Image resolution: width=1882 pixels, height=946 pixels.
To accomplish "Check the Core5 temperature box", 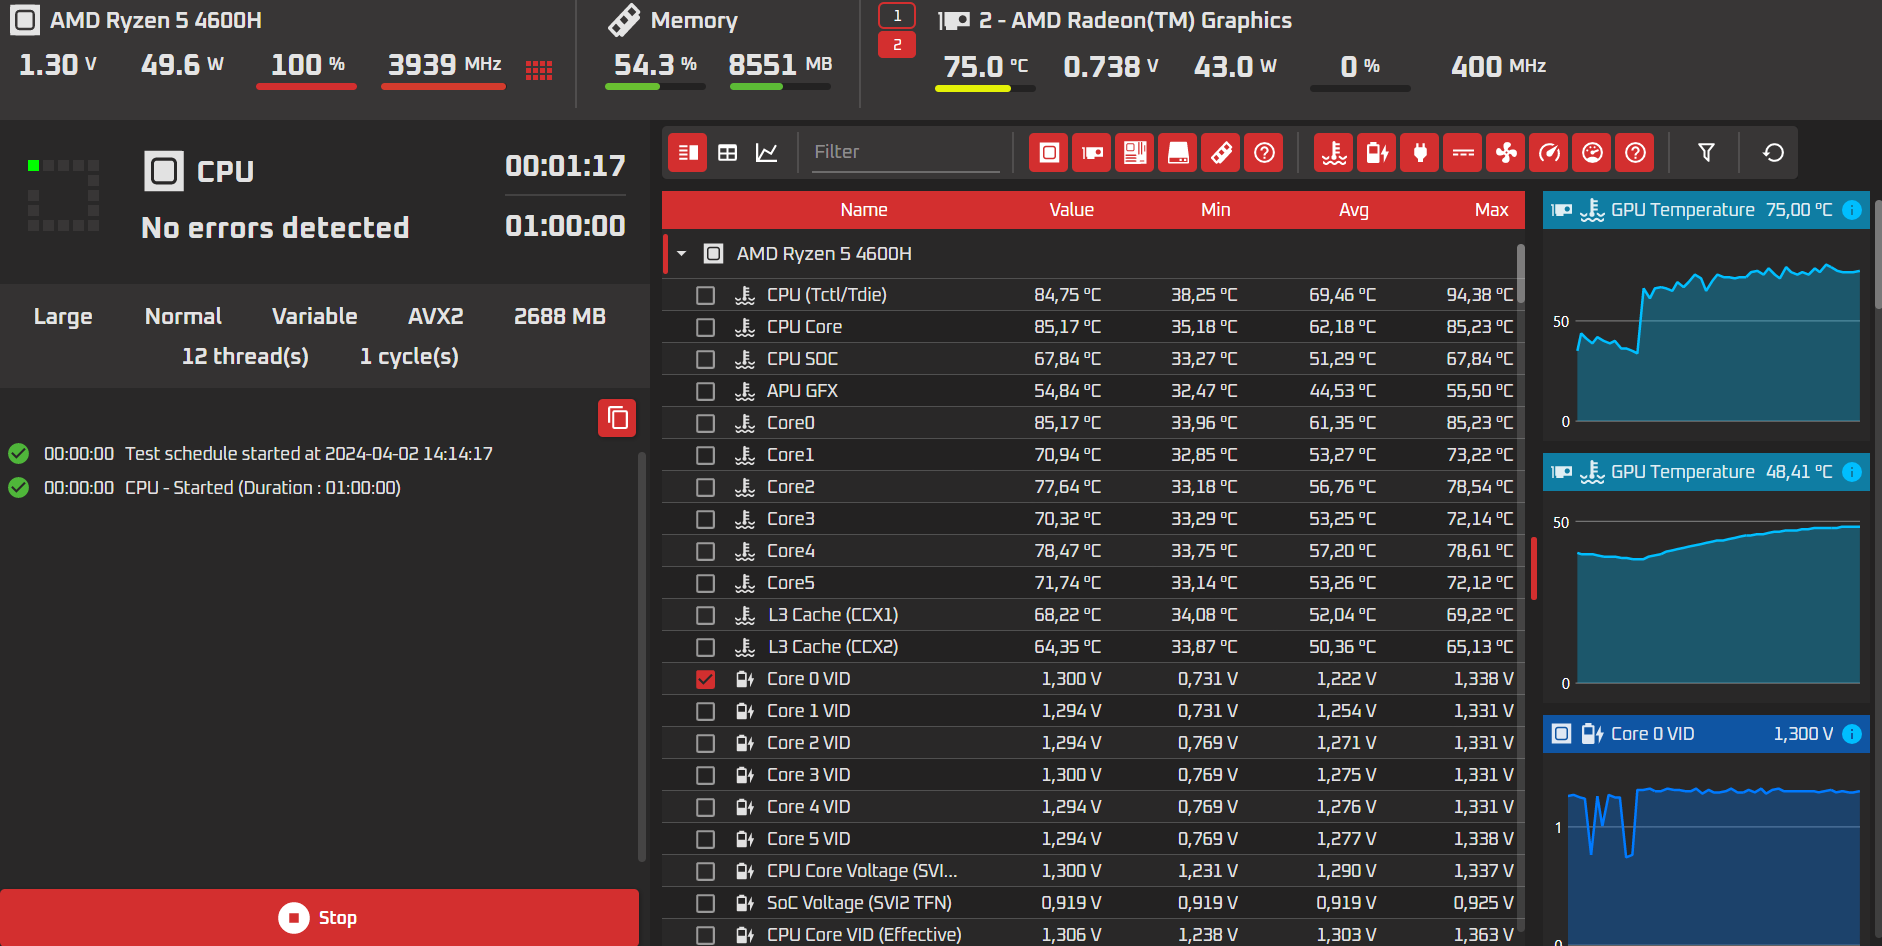I will (705, 583).
